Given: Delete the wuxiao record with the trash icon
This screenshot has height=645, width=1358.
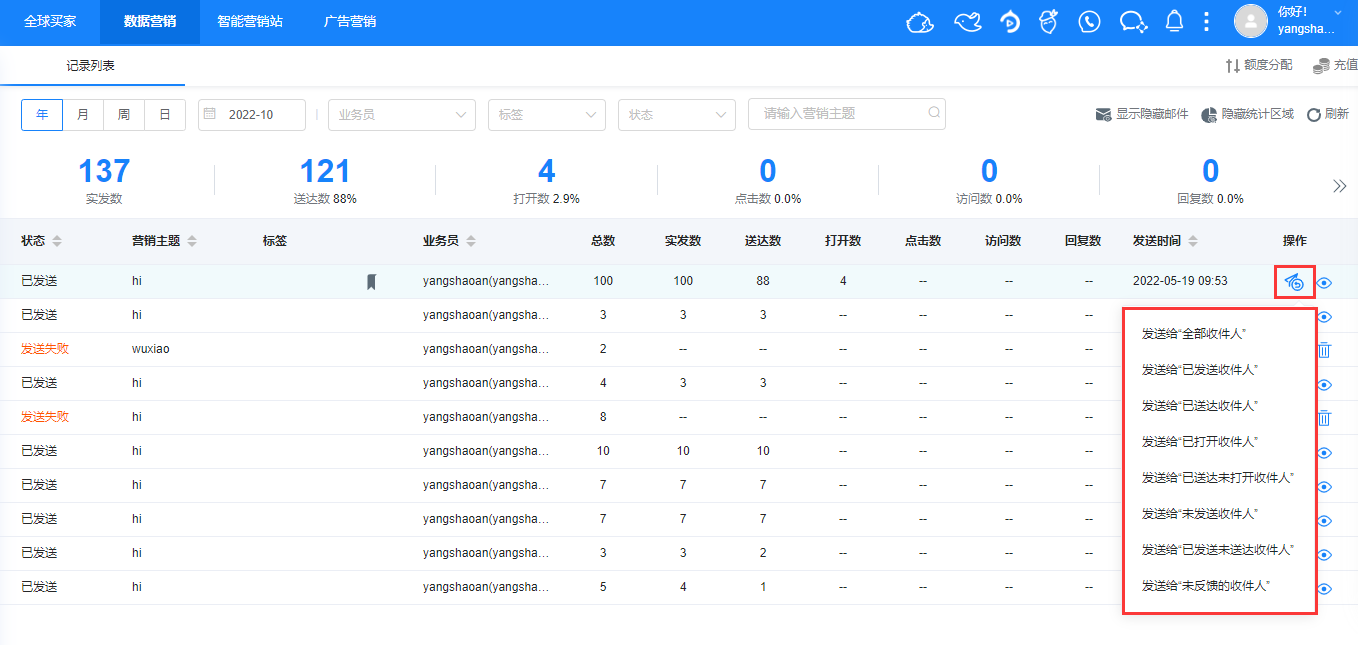Looking at the screenshot, I should (x=1324, y=350).
